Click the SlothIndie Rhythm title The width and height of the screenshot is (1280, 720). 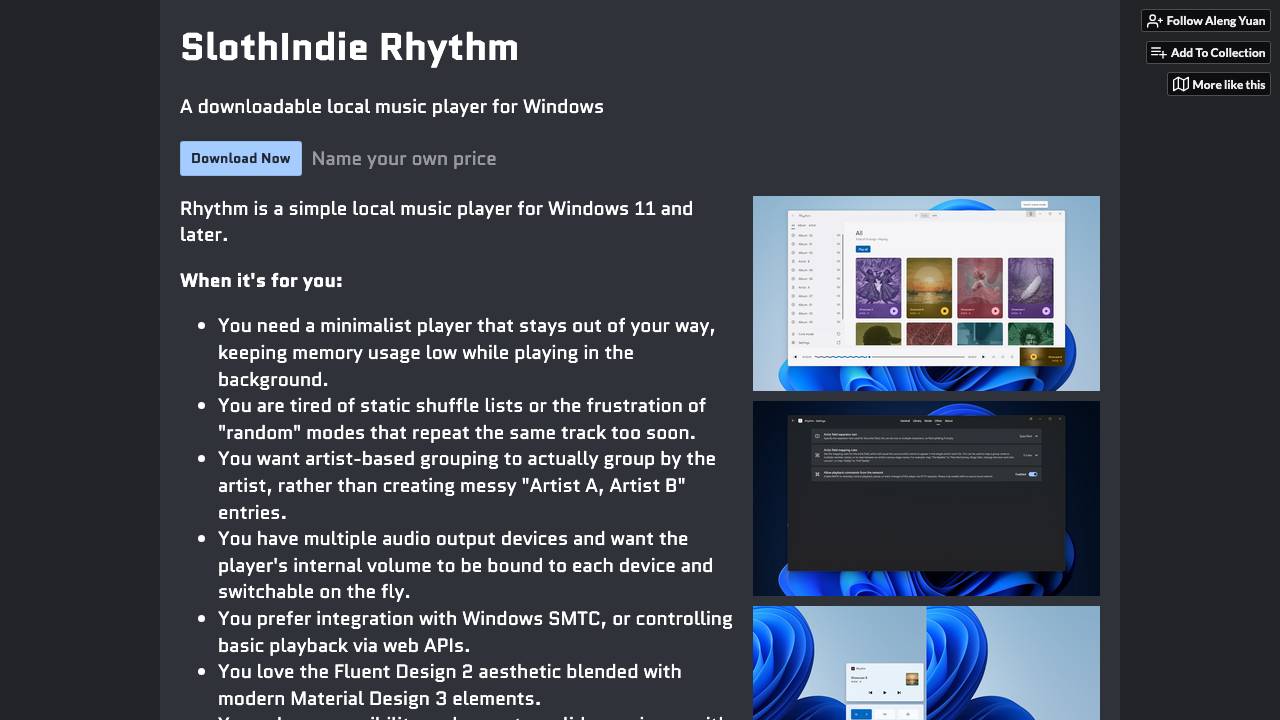349,47
